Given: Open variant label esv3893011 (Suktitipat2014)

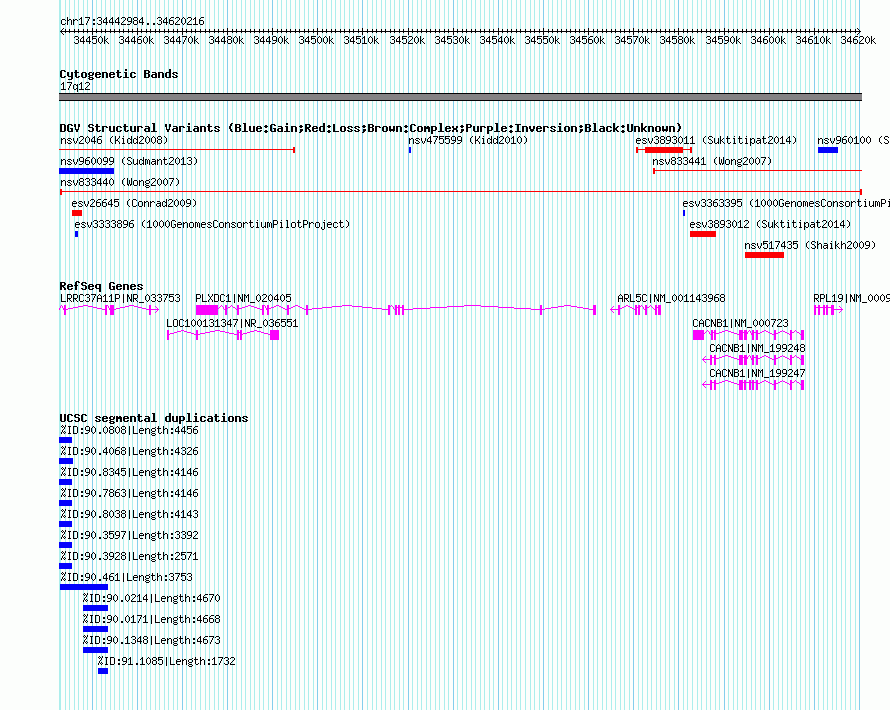Looking at the screenshot, I should click(716, 140).
